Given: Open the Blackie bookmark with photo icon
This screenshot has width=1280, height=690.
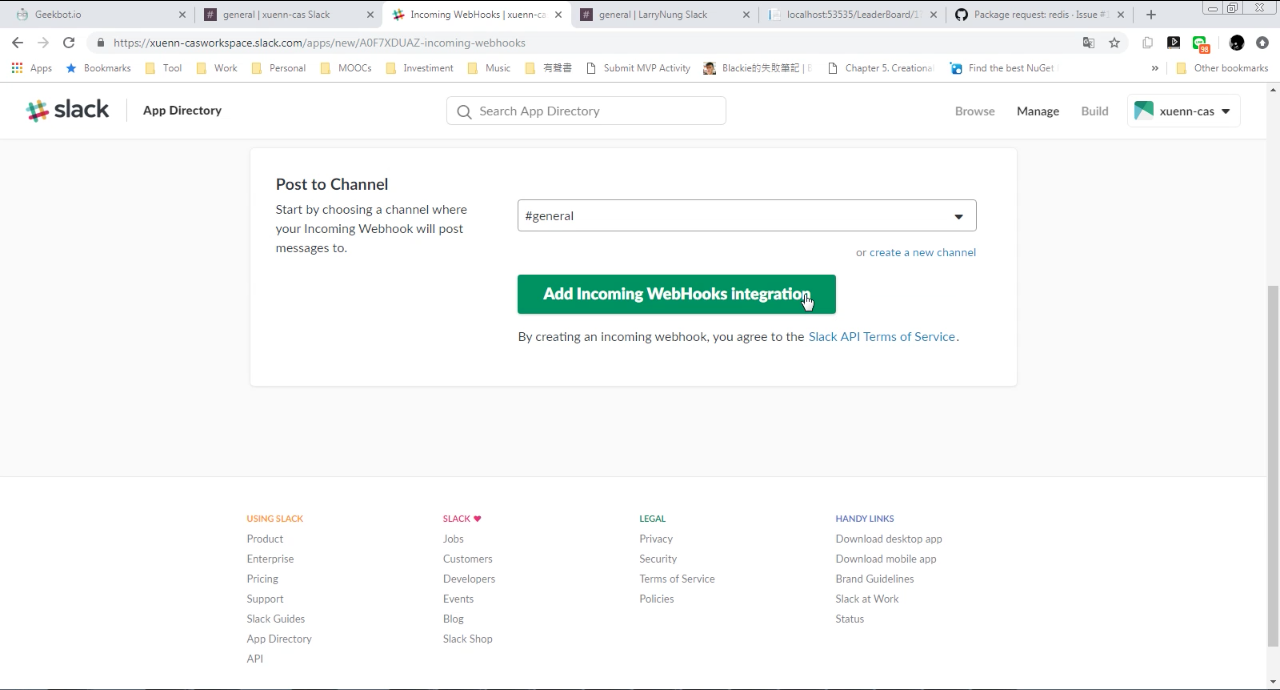Looking at the screenshot, I should pos(757,68).
